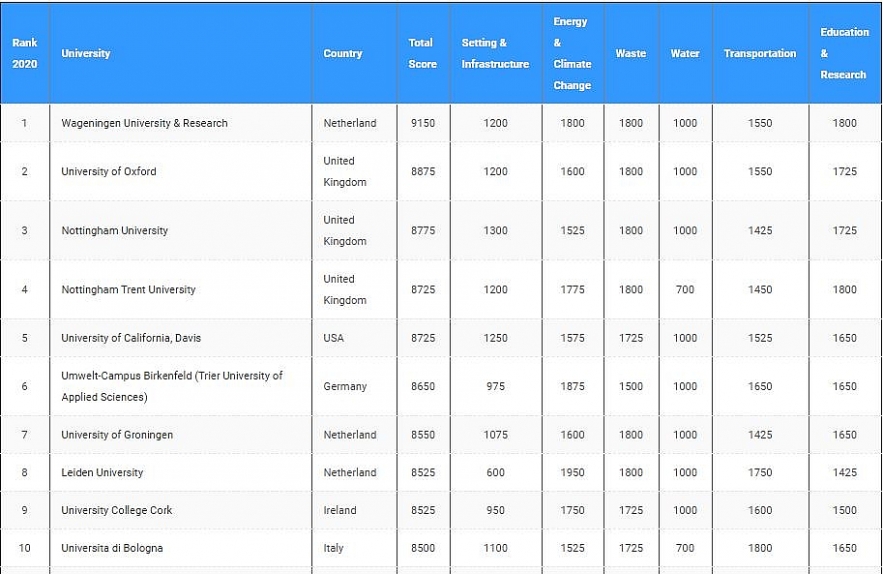883x574 pixels.
Task: Click Setting & Infrastructure value 1300
Action: click(496, 230)
